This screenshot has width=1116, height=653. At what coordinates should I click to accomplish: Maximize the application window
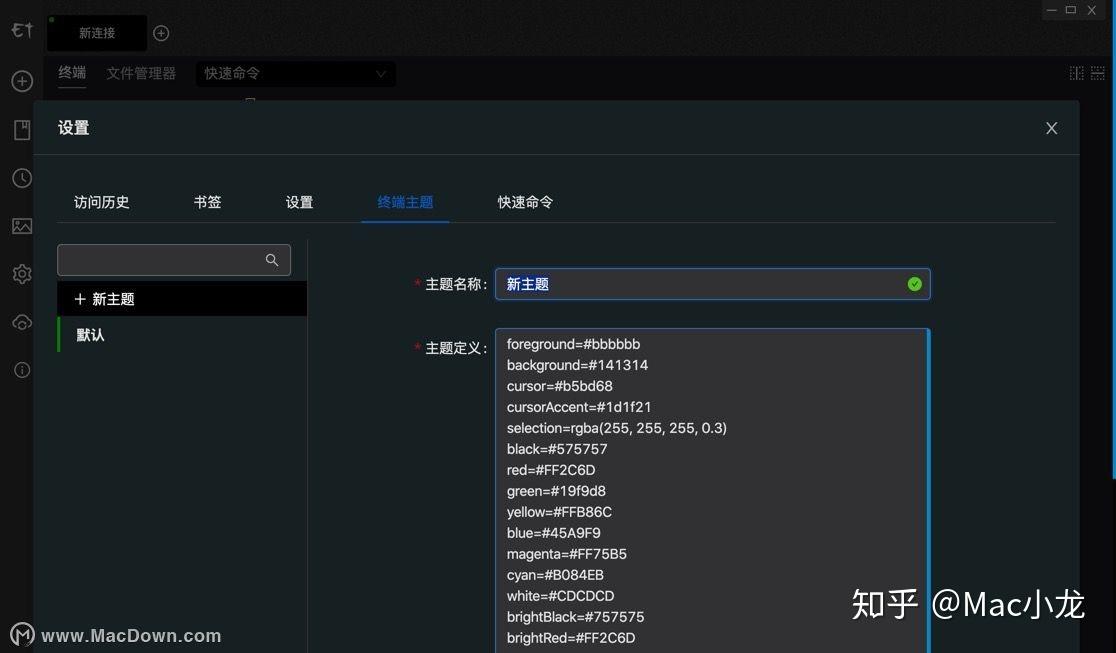coord(1071,10)
